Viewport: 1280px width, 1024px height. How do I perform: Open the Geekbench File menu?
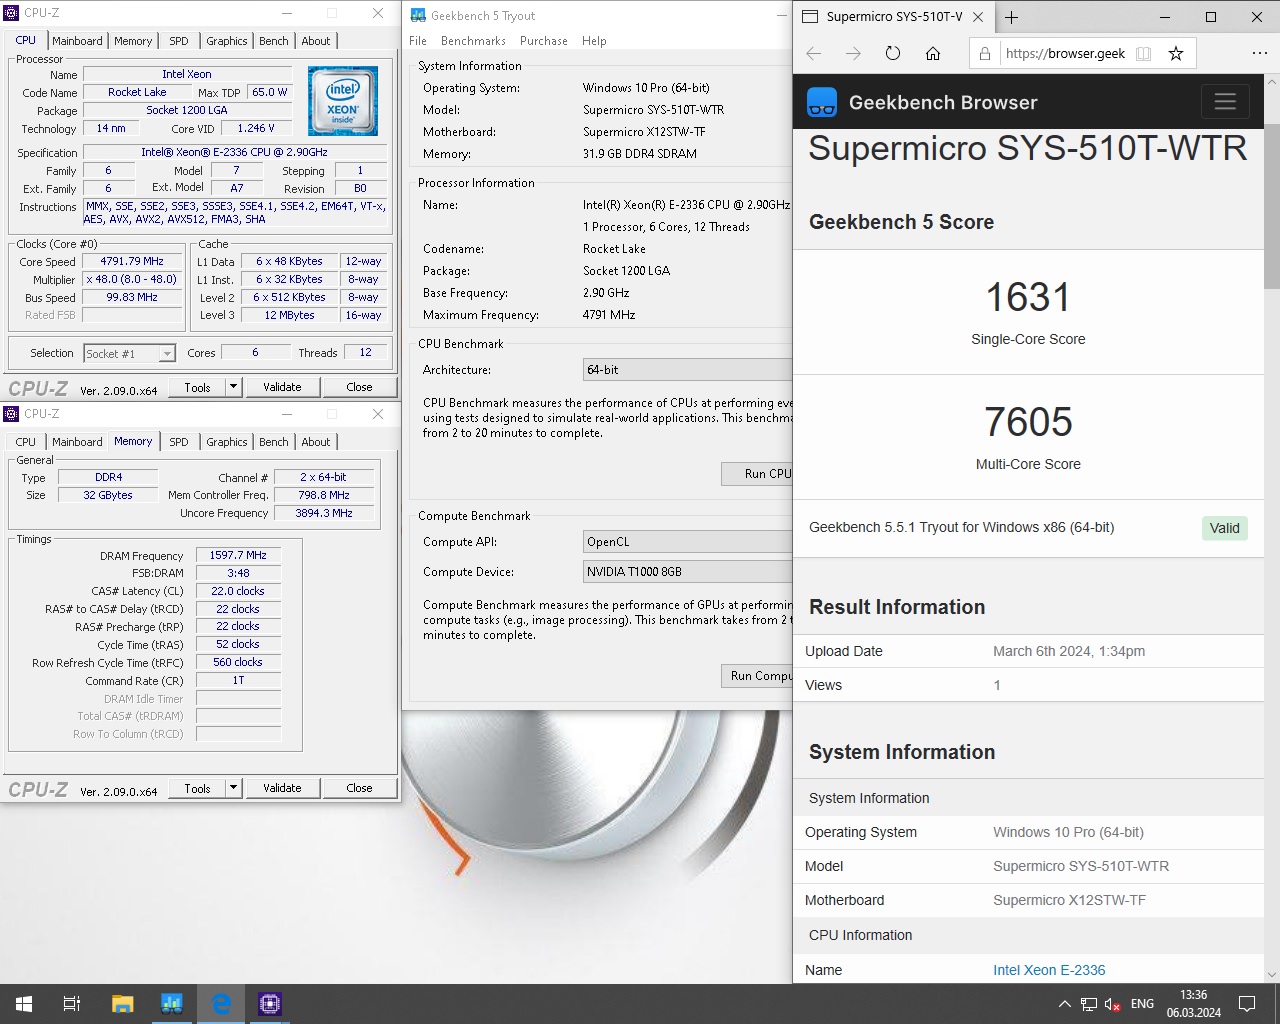(418, 41)
